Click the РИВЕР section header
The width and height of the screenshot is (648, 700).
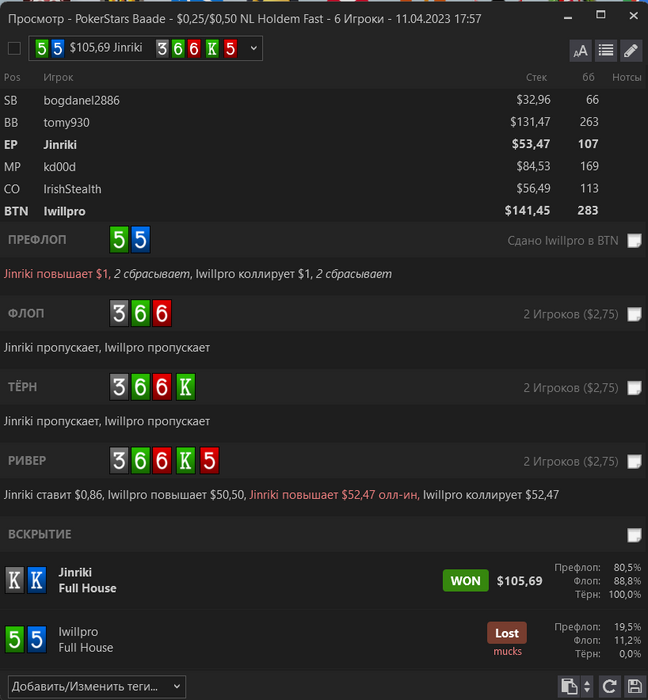tap(27, 461)
